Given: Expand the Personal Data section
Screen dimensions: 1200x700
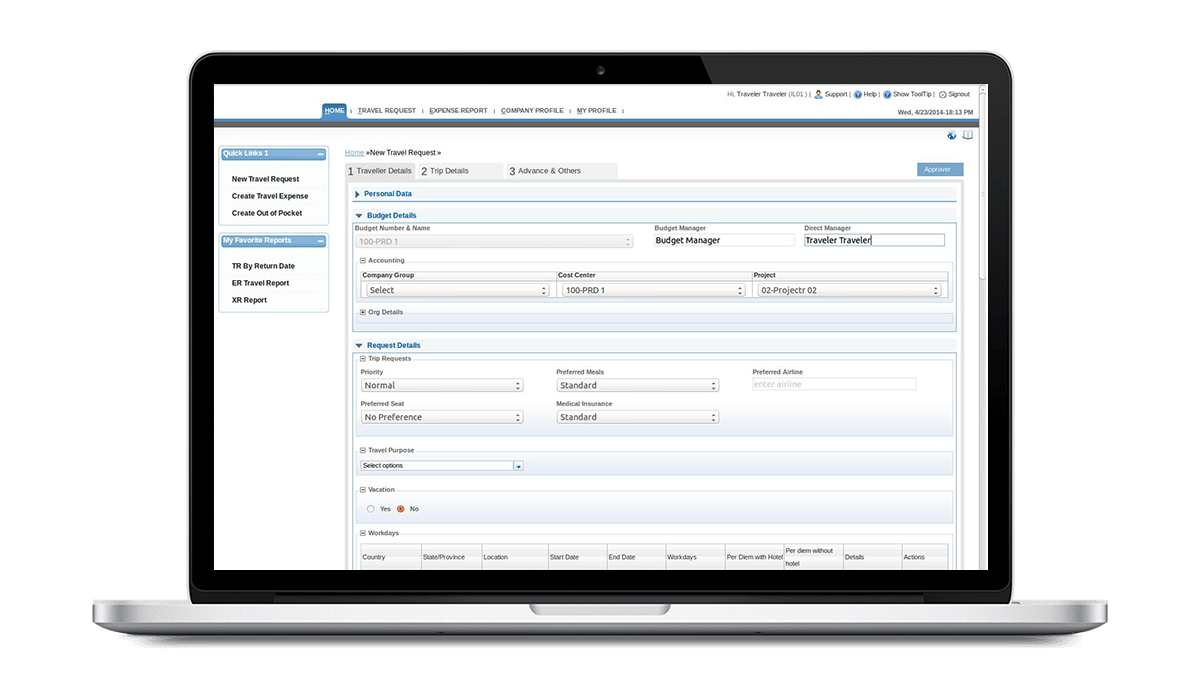Looking at the screenshot, I should point(358,194).
